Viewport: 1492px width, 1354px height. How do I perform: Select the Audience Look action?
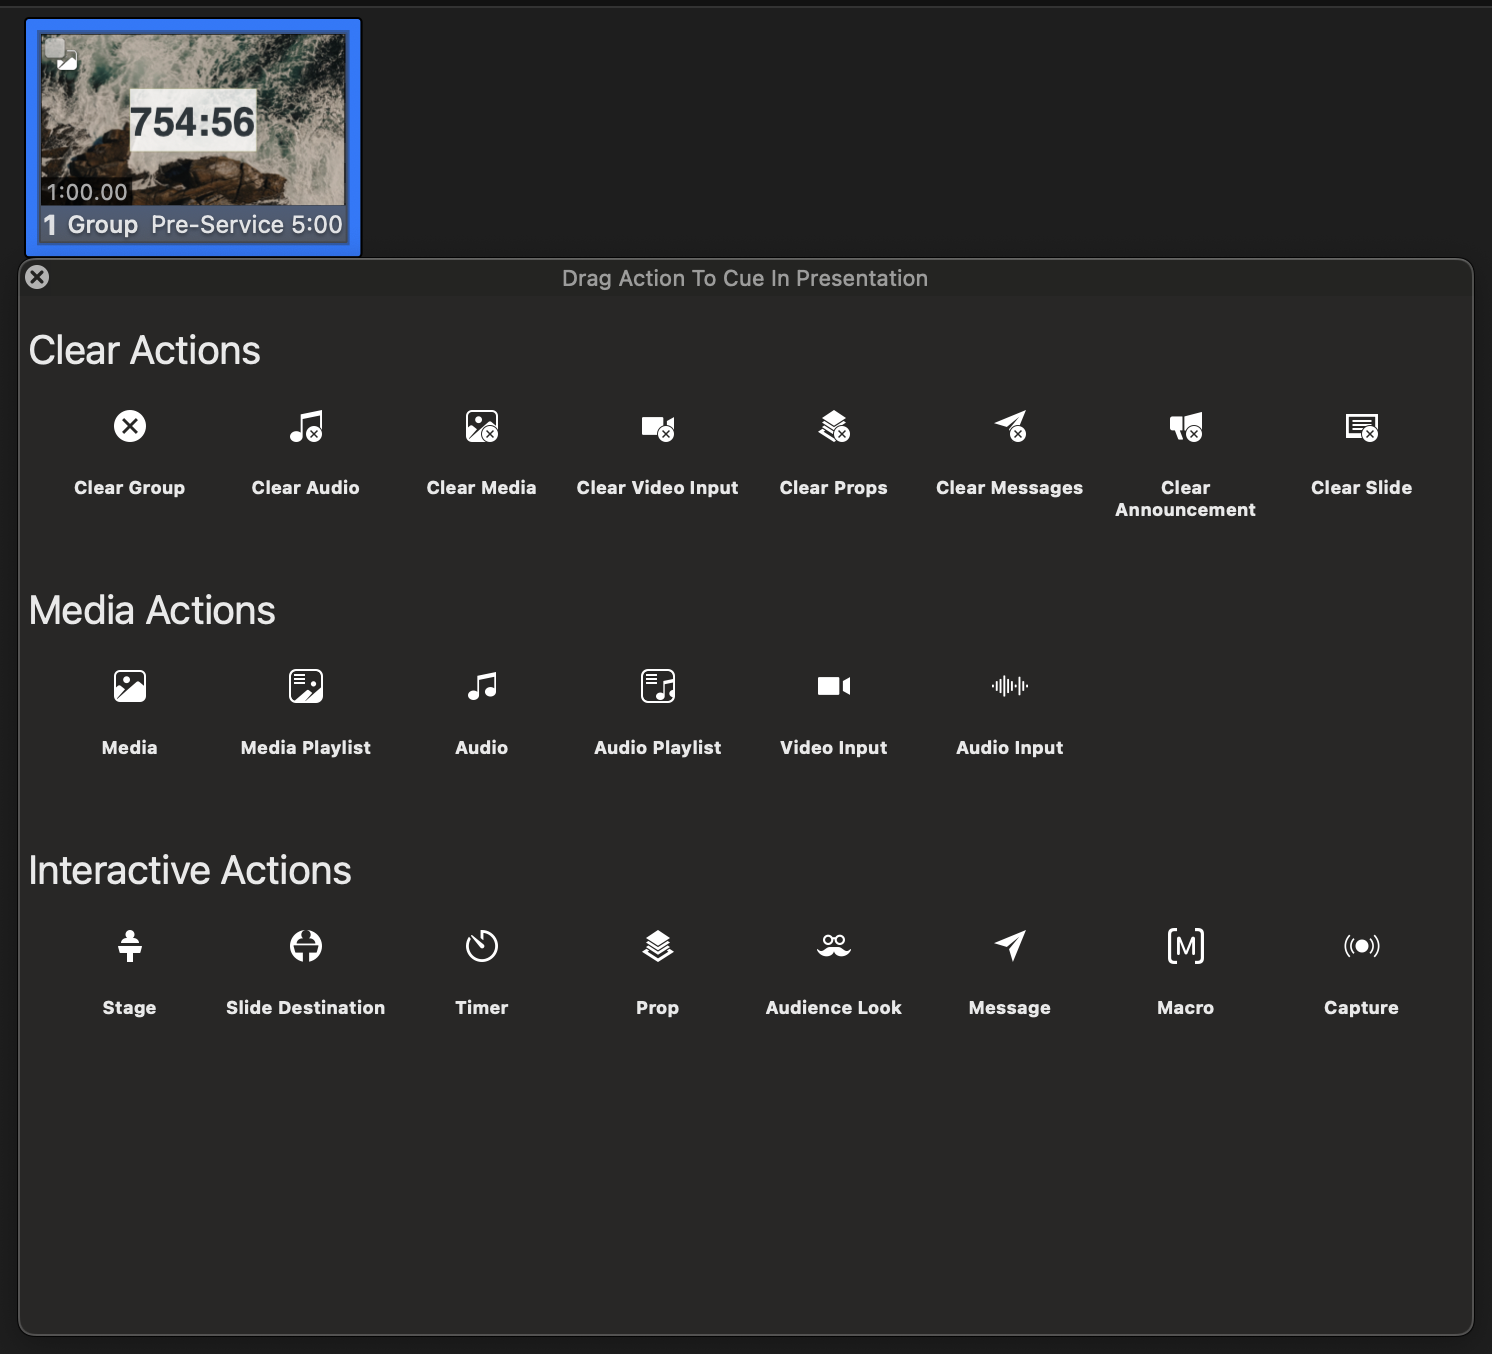[833, 946]
